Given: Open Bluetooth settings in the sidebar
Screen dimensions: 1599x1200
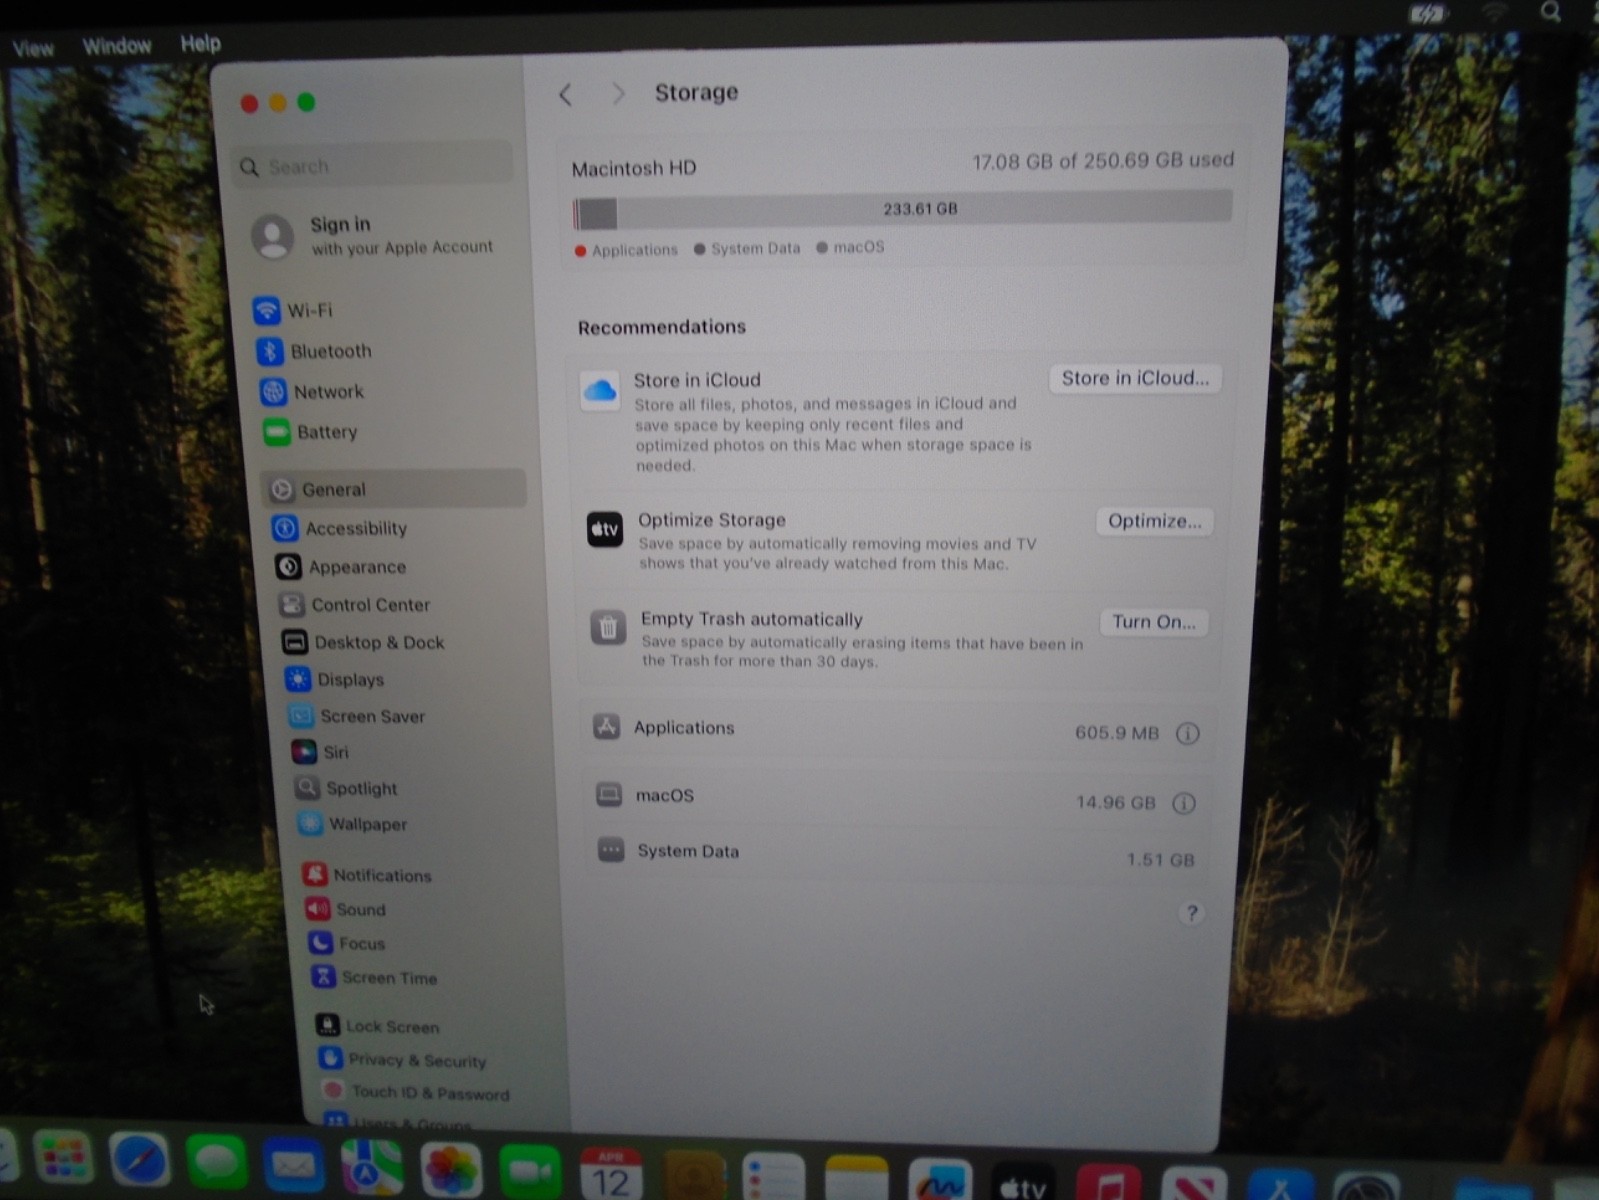Looking at the screenshot, I should tap(314, 351).
